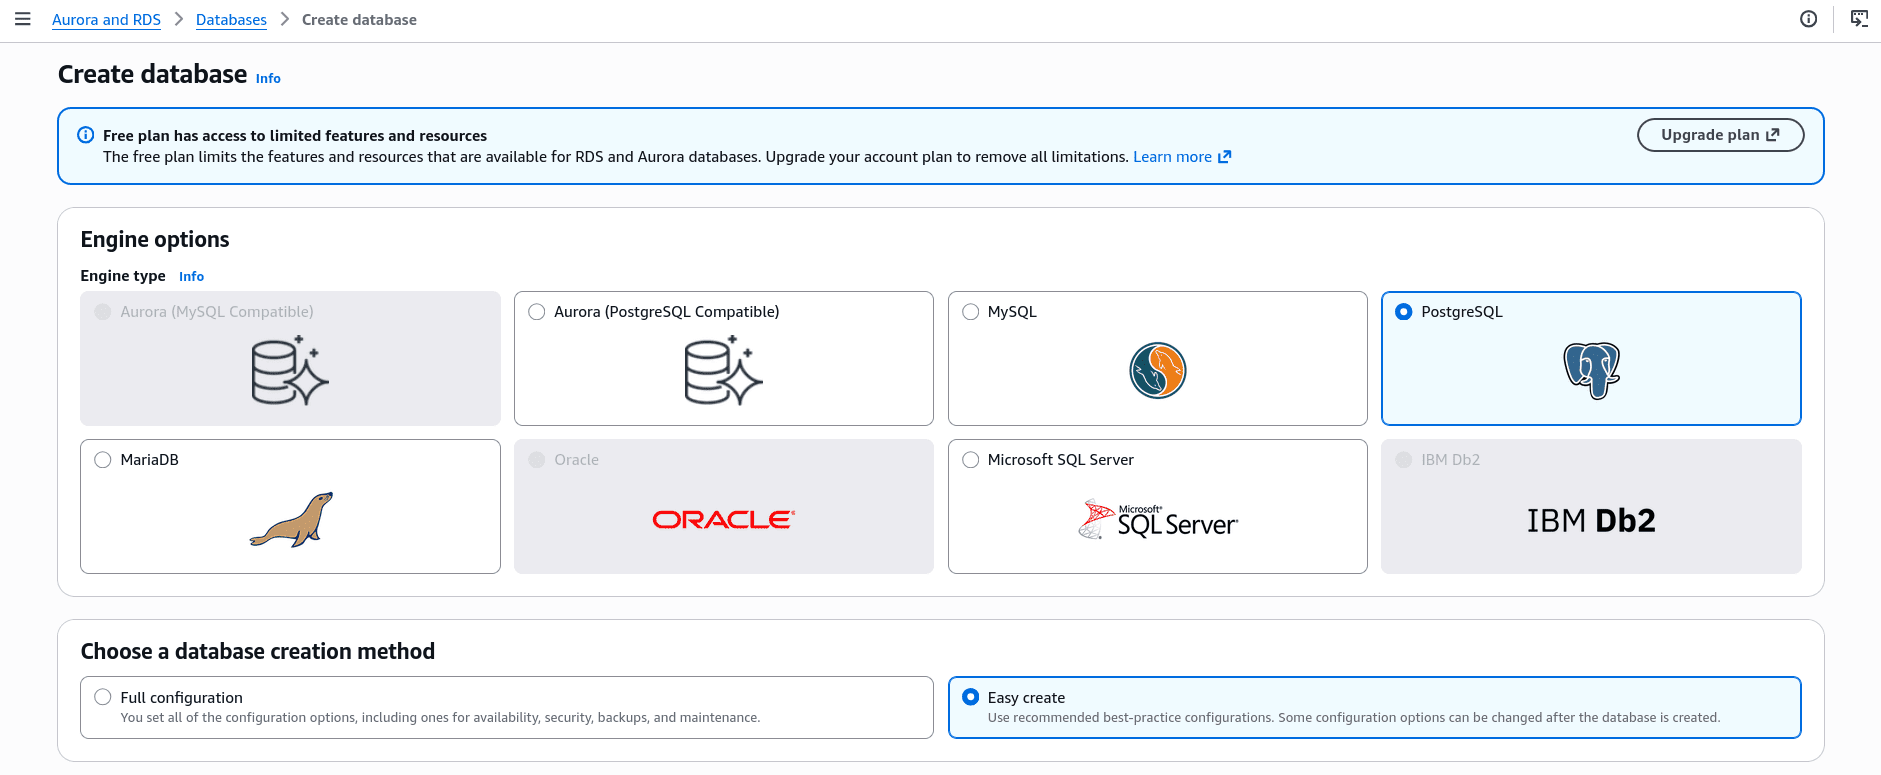Click the MariaDB seal logo
Viewport: 1881px width, 775px height.
[291, 519]
